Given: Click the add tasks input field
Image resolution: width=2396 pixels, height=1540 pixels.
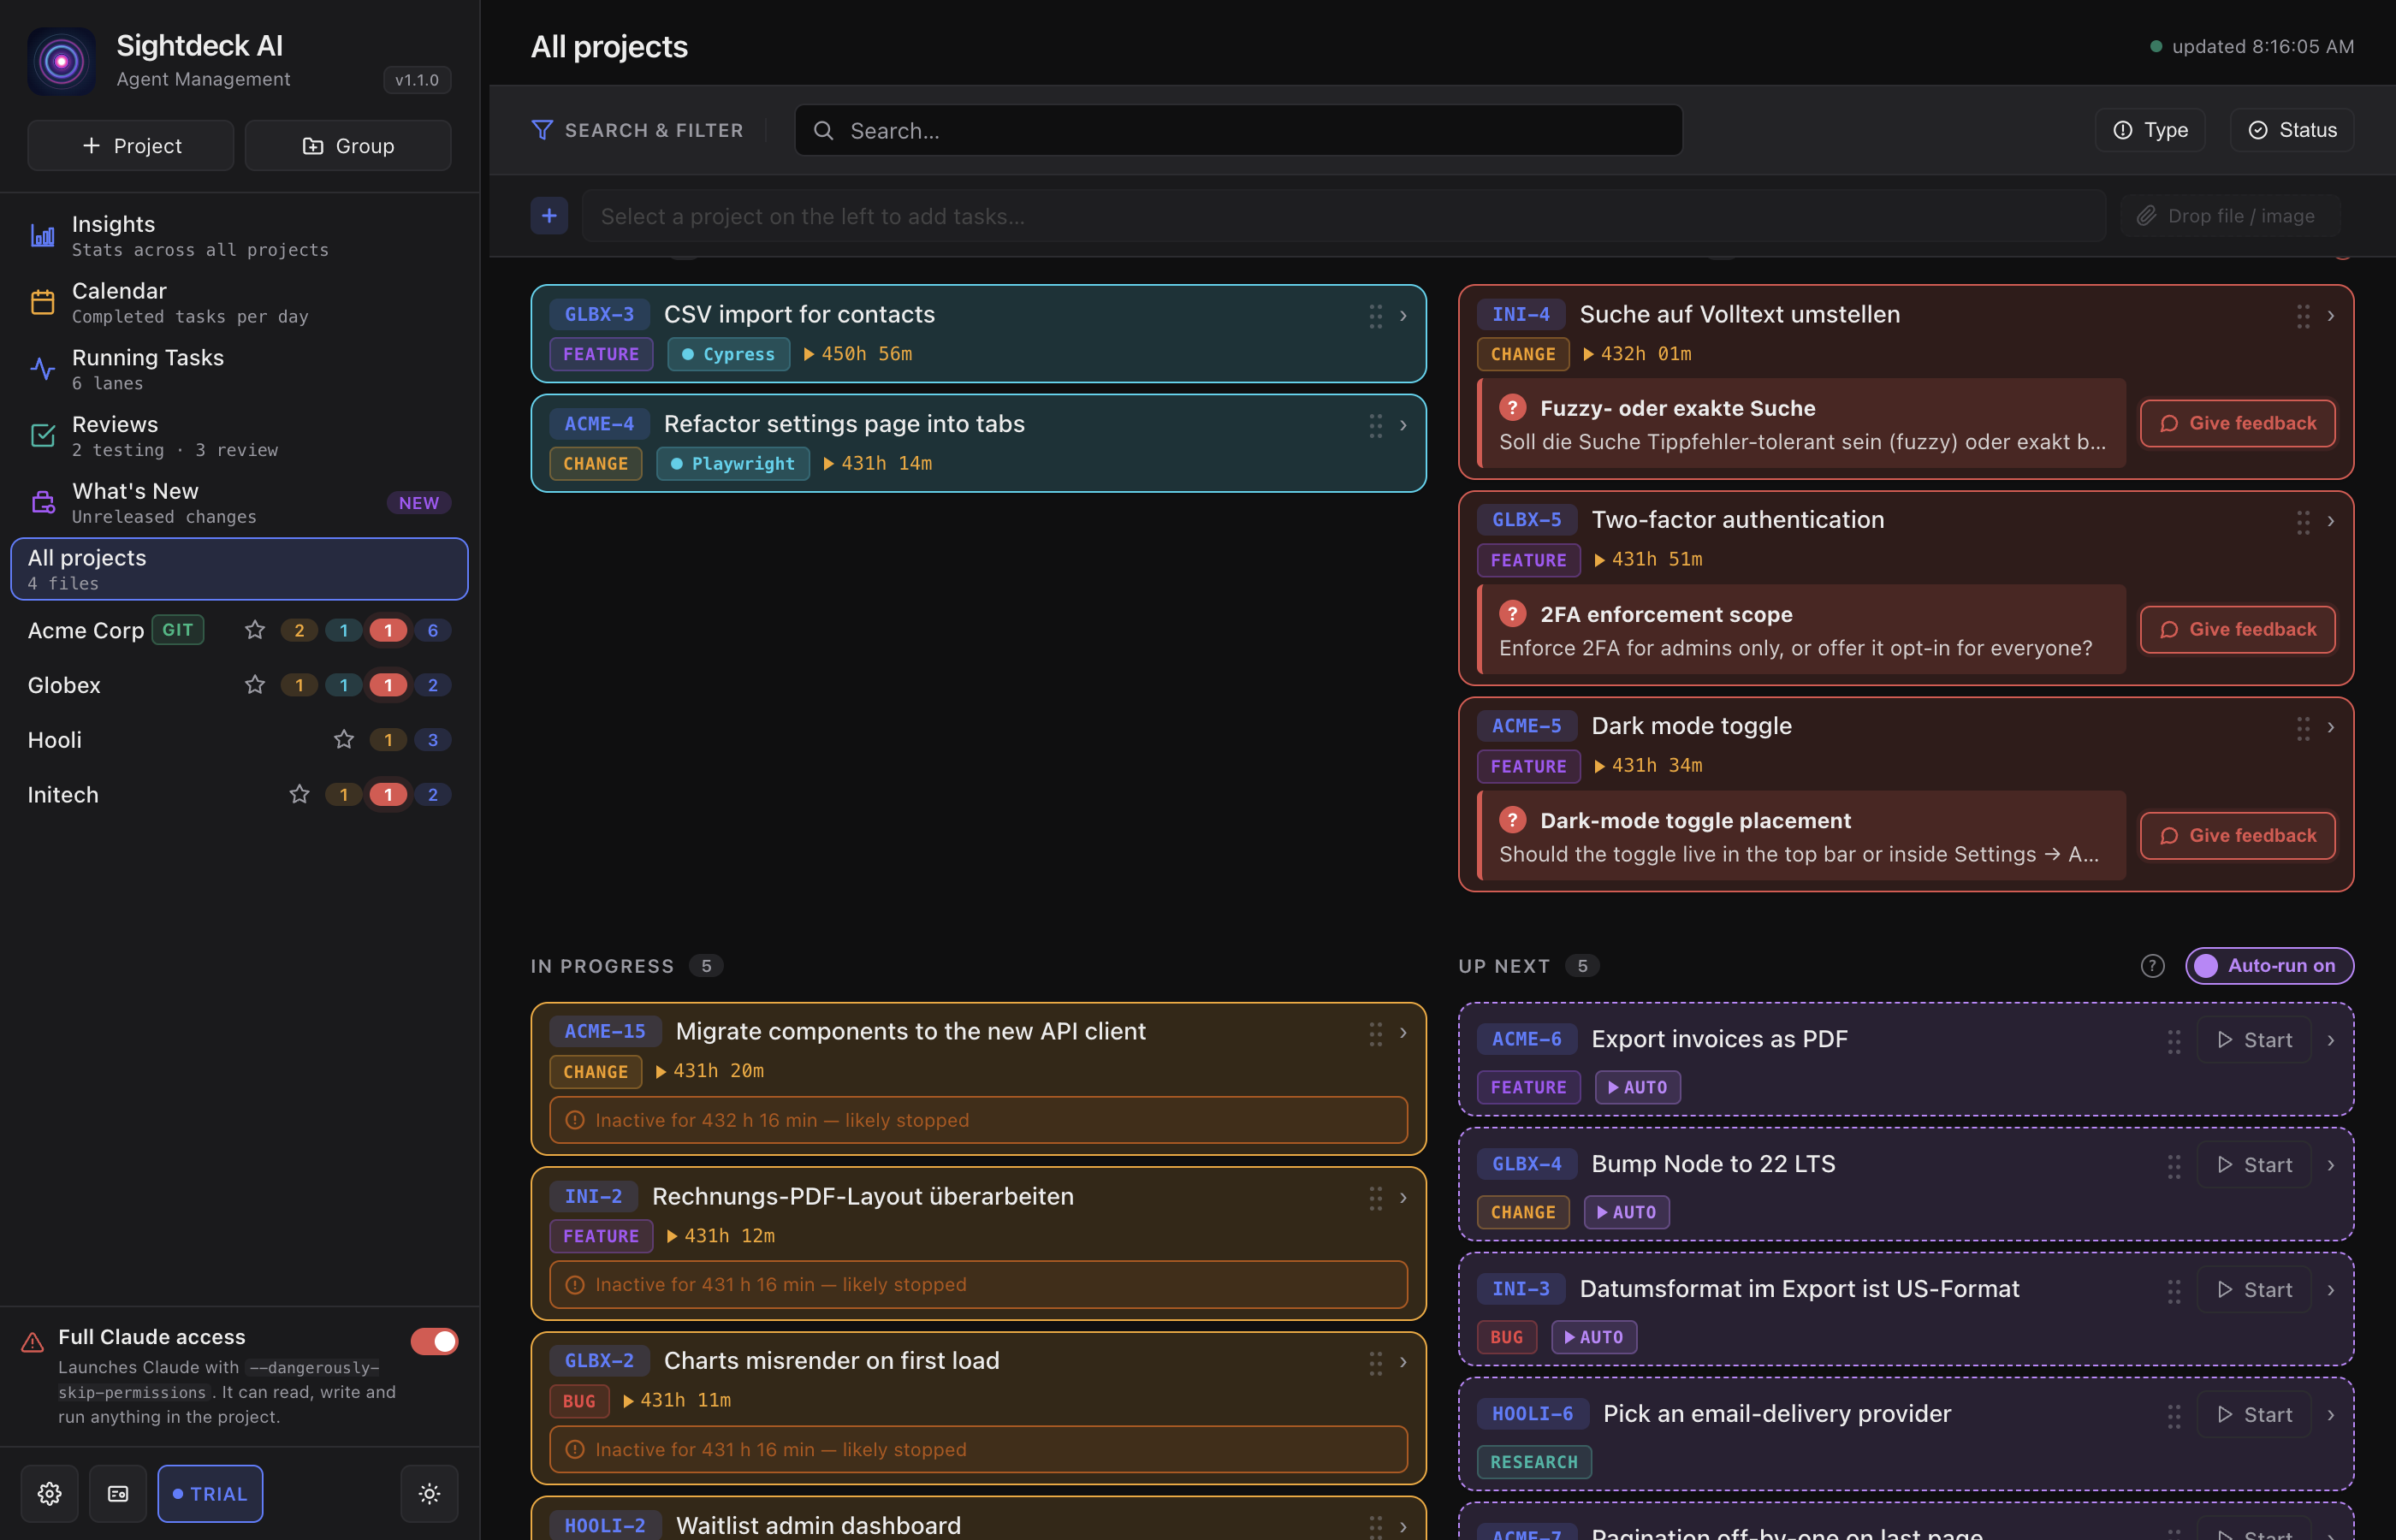Looking at the screenshot, I should (x=1343, y=216).
